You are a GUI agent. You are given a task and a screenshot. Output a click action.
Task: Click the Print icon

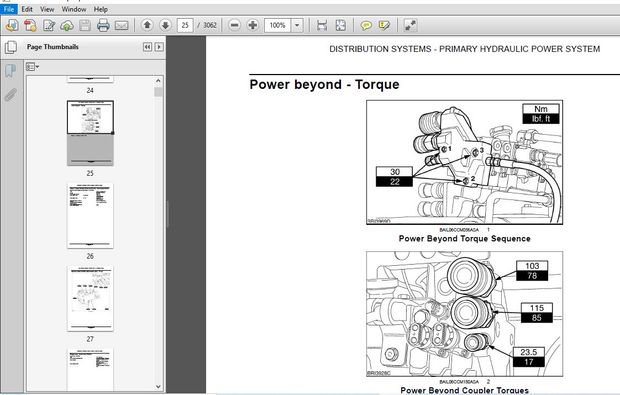[x=103, y=26]
